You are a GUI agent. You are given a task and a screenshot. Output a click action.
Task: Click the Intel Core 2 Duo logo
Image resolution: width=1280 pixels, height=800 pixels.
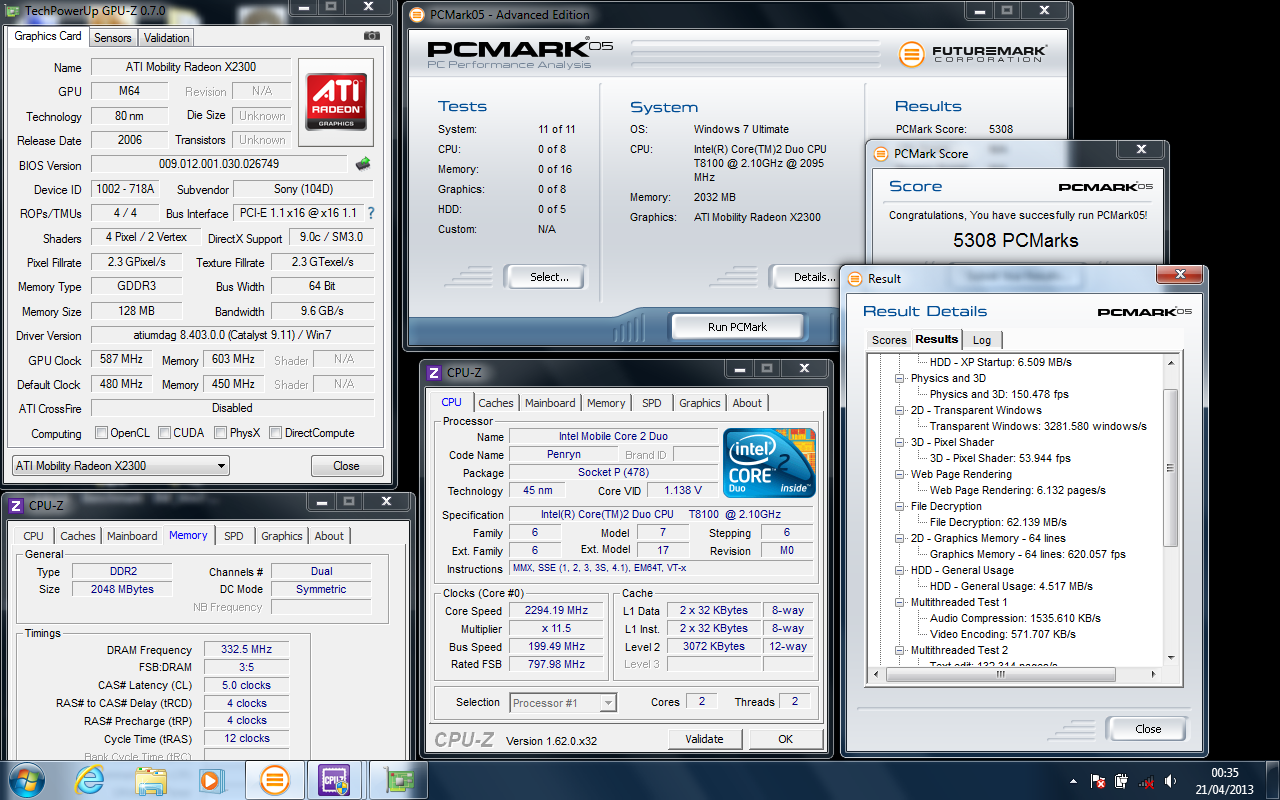(x=769, y=462)
